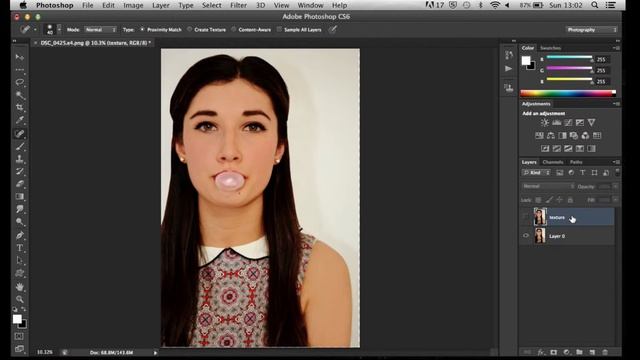Image resolution: width=640 pixels, height=360 pixels.
Task: Open the tool preset picker arrow
Action: coord(35,29)
